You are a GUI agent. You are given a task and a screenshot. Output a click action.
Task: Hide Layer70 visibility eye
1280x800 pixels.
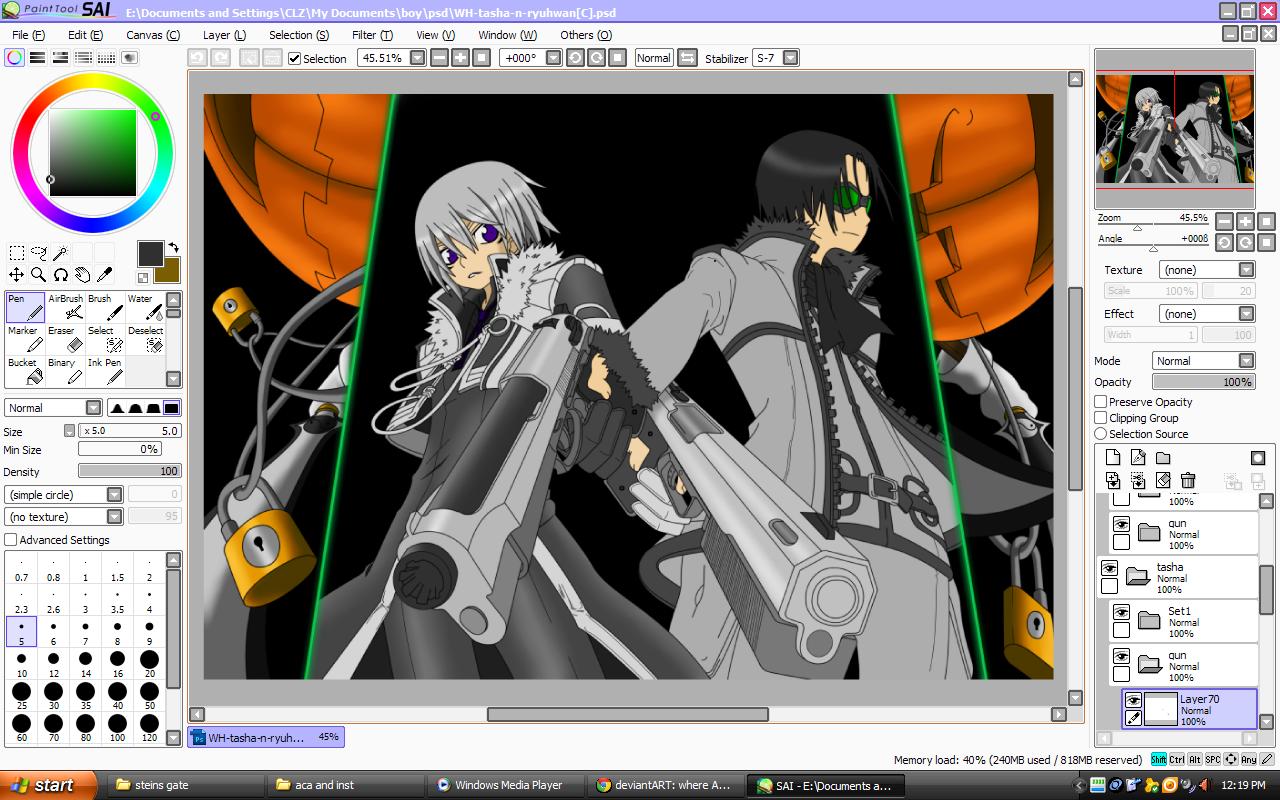(1134, 701)
